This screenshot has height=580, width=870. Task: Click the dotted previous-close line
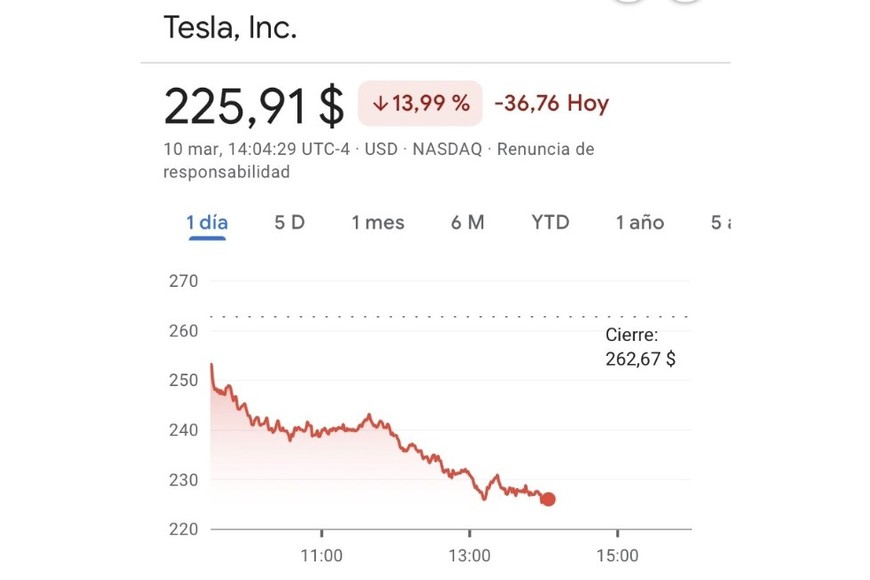tap(450, 316)
